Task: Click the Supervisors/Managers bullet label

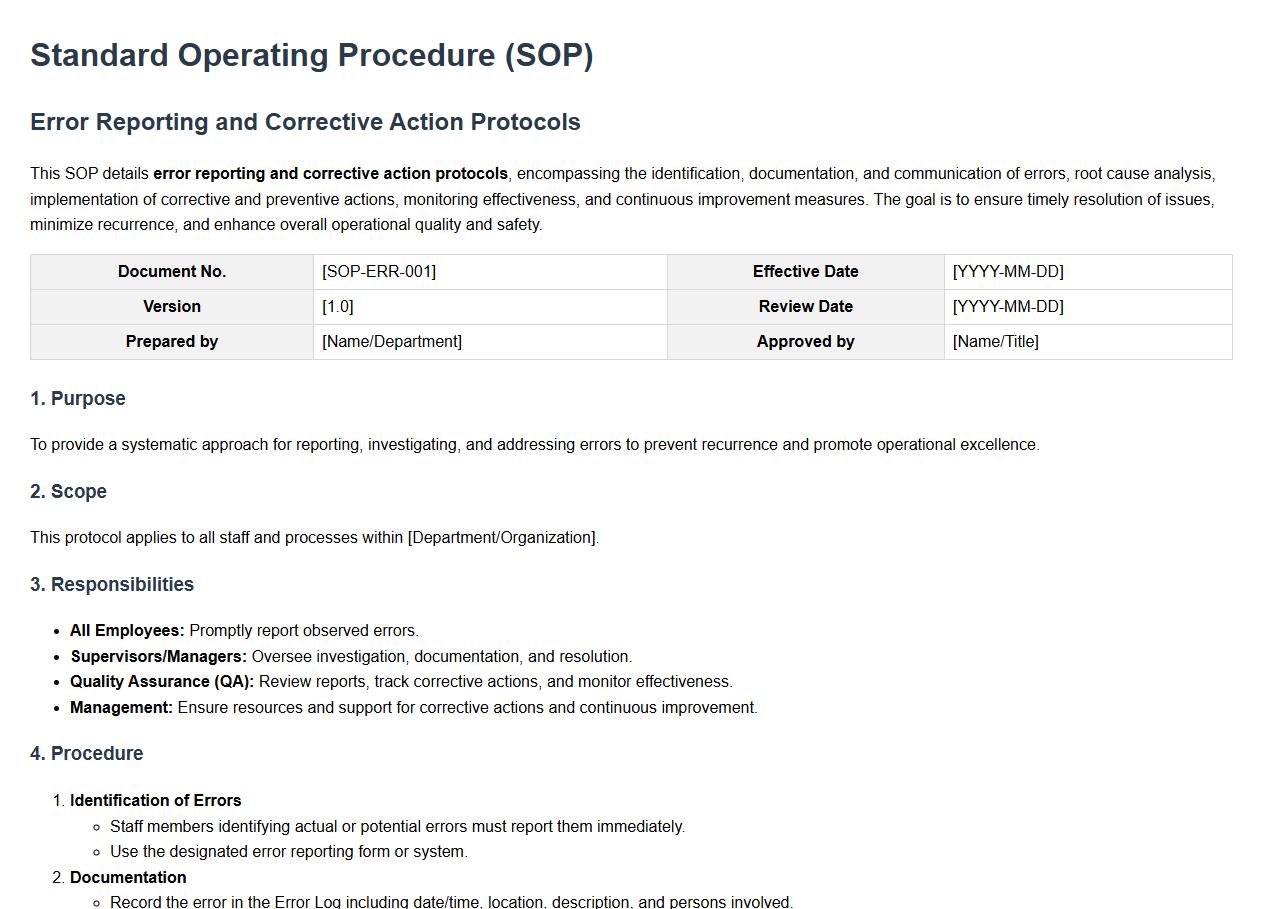Action: coord(158,657)
